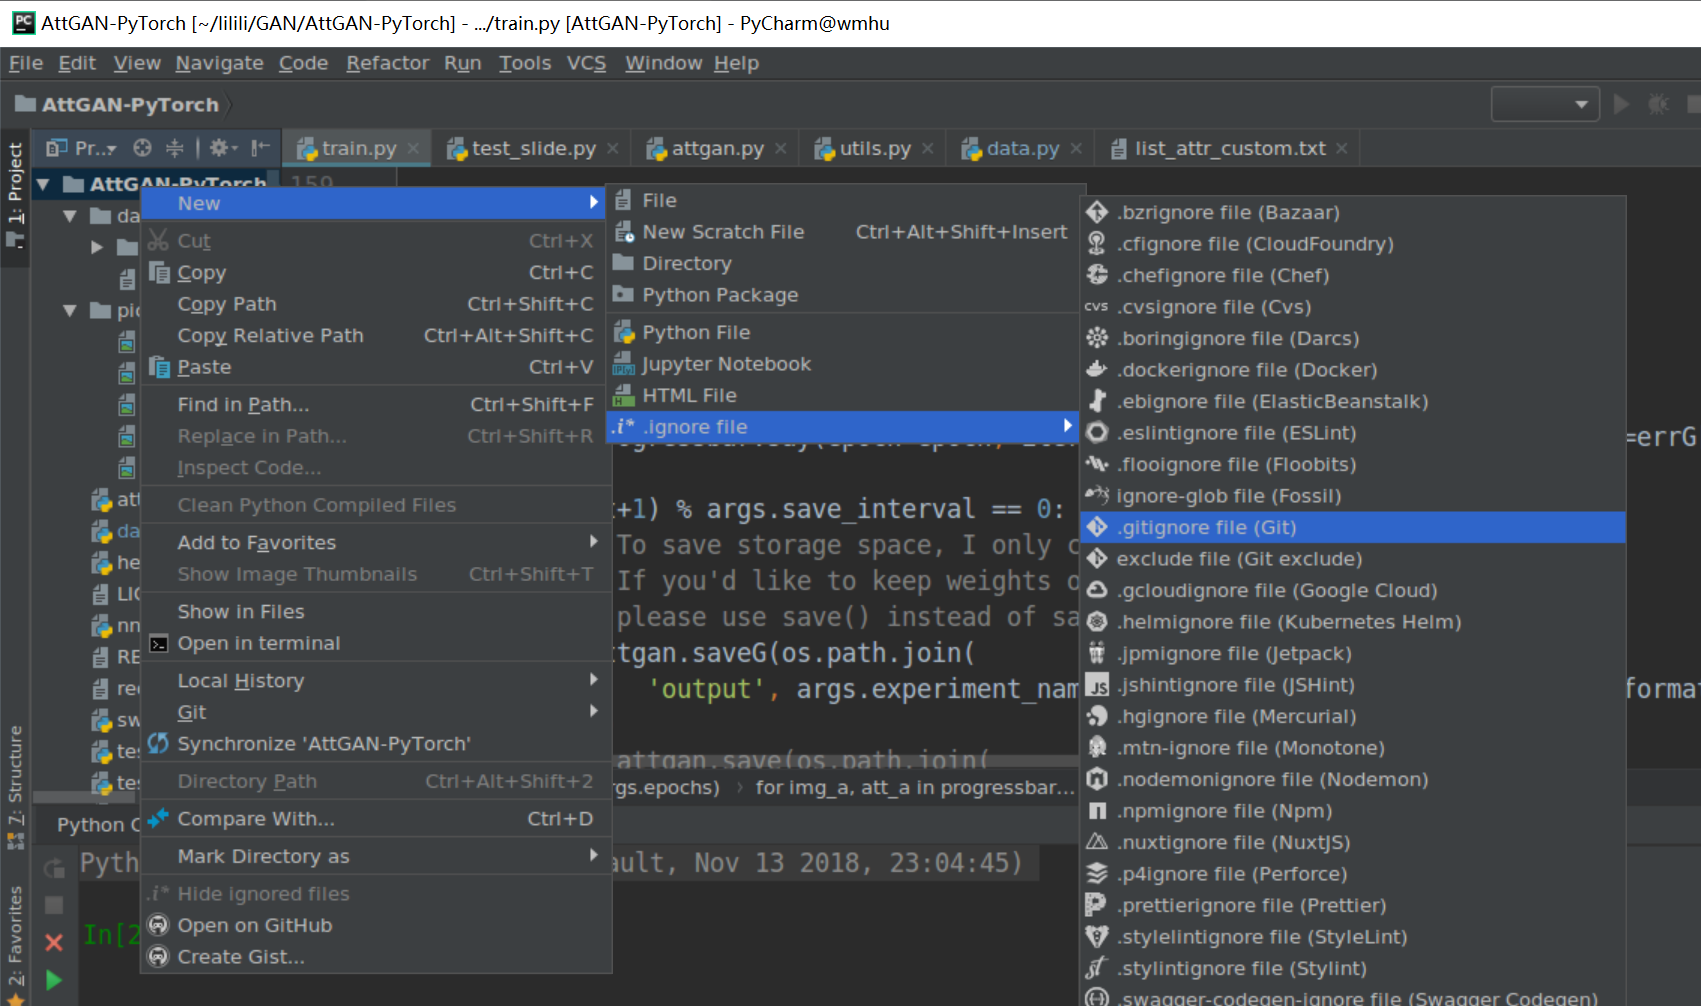Create a New Scratch File

[x=845, y=232]
